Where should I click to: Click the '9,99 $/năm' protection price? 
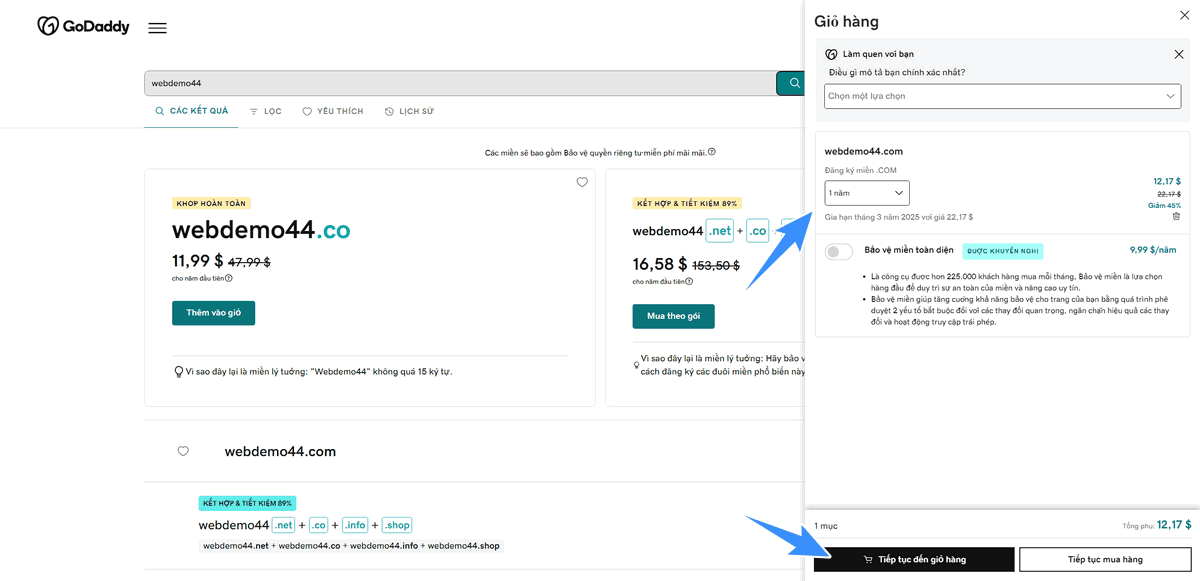tap(1153, 250)
